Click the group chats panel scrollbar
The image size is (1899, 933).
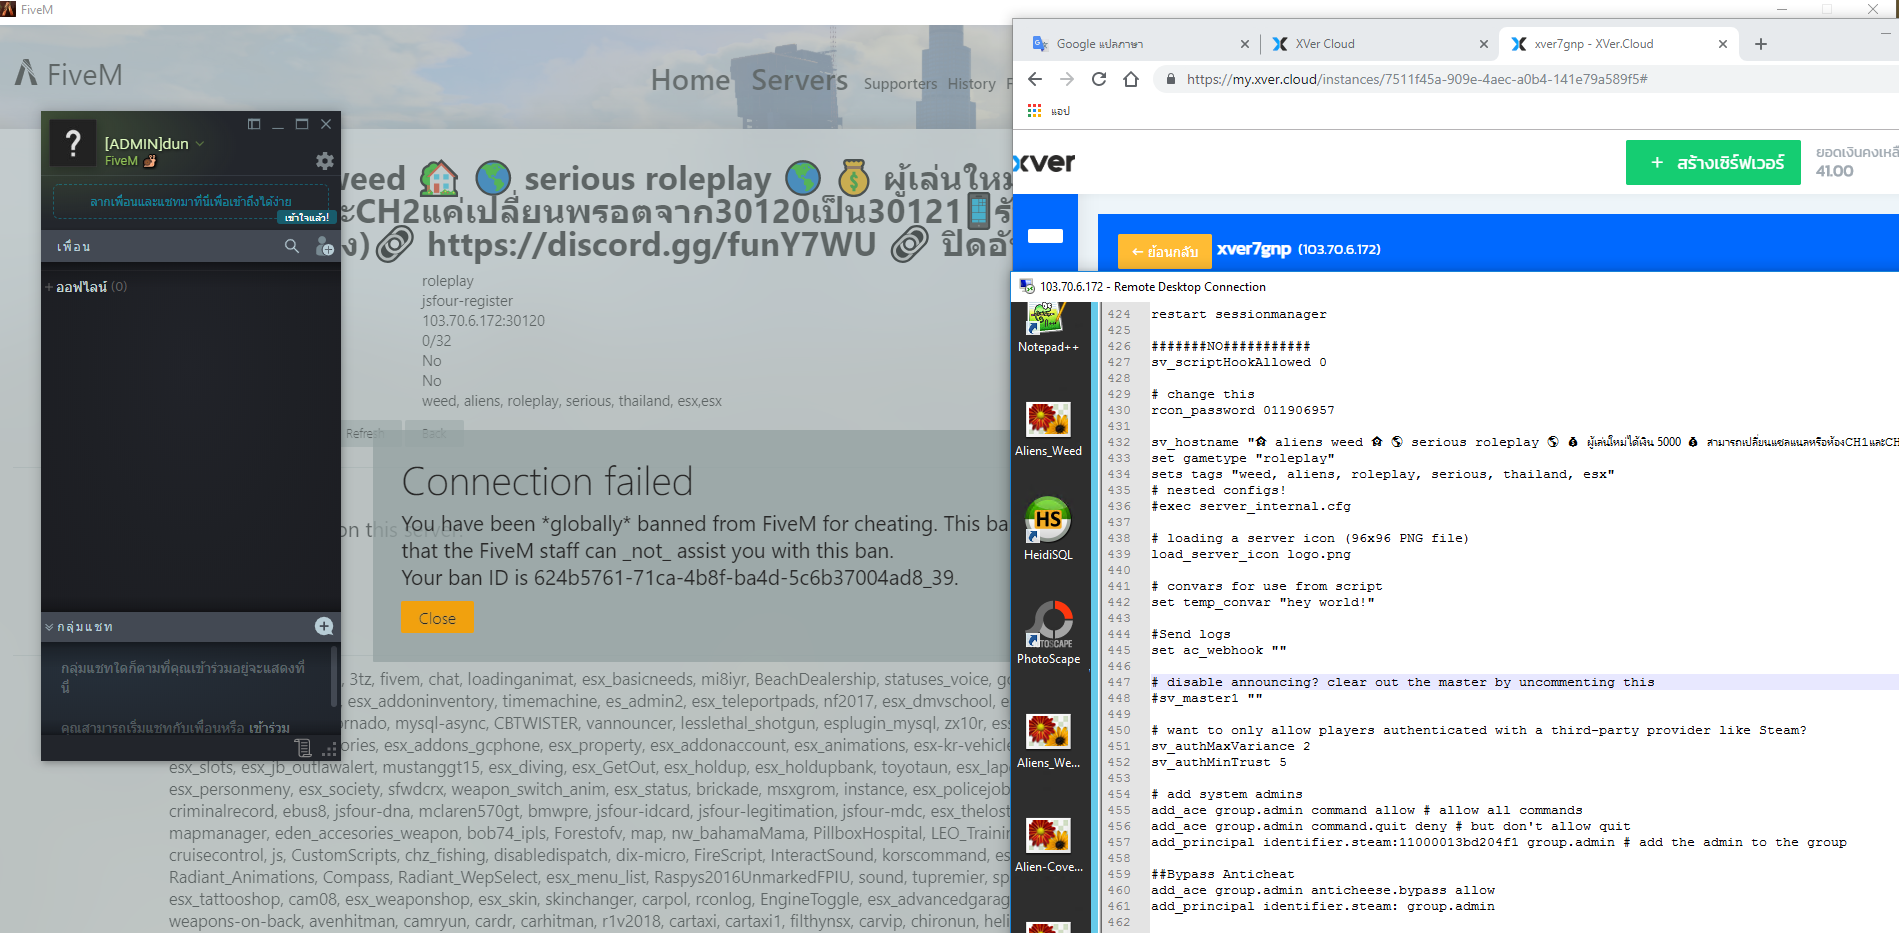(x=334, y=675)
